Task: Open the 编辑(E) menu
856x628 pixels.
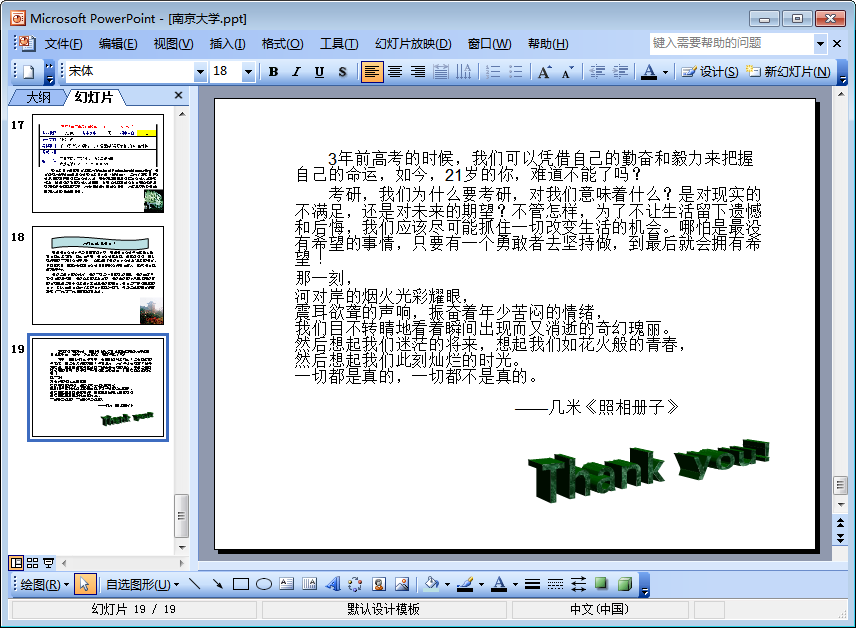Action: coord(118,44)
